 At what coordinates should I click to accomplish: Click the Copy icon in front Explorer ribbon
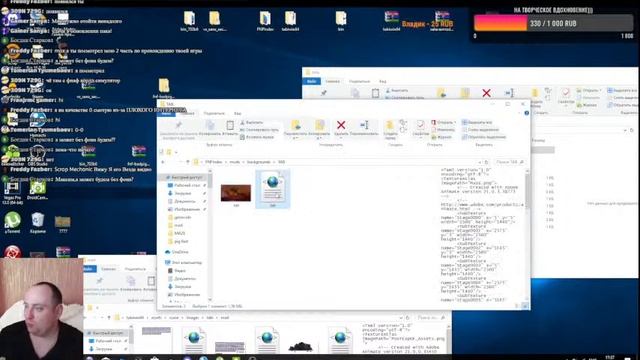[210, 125]
